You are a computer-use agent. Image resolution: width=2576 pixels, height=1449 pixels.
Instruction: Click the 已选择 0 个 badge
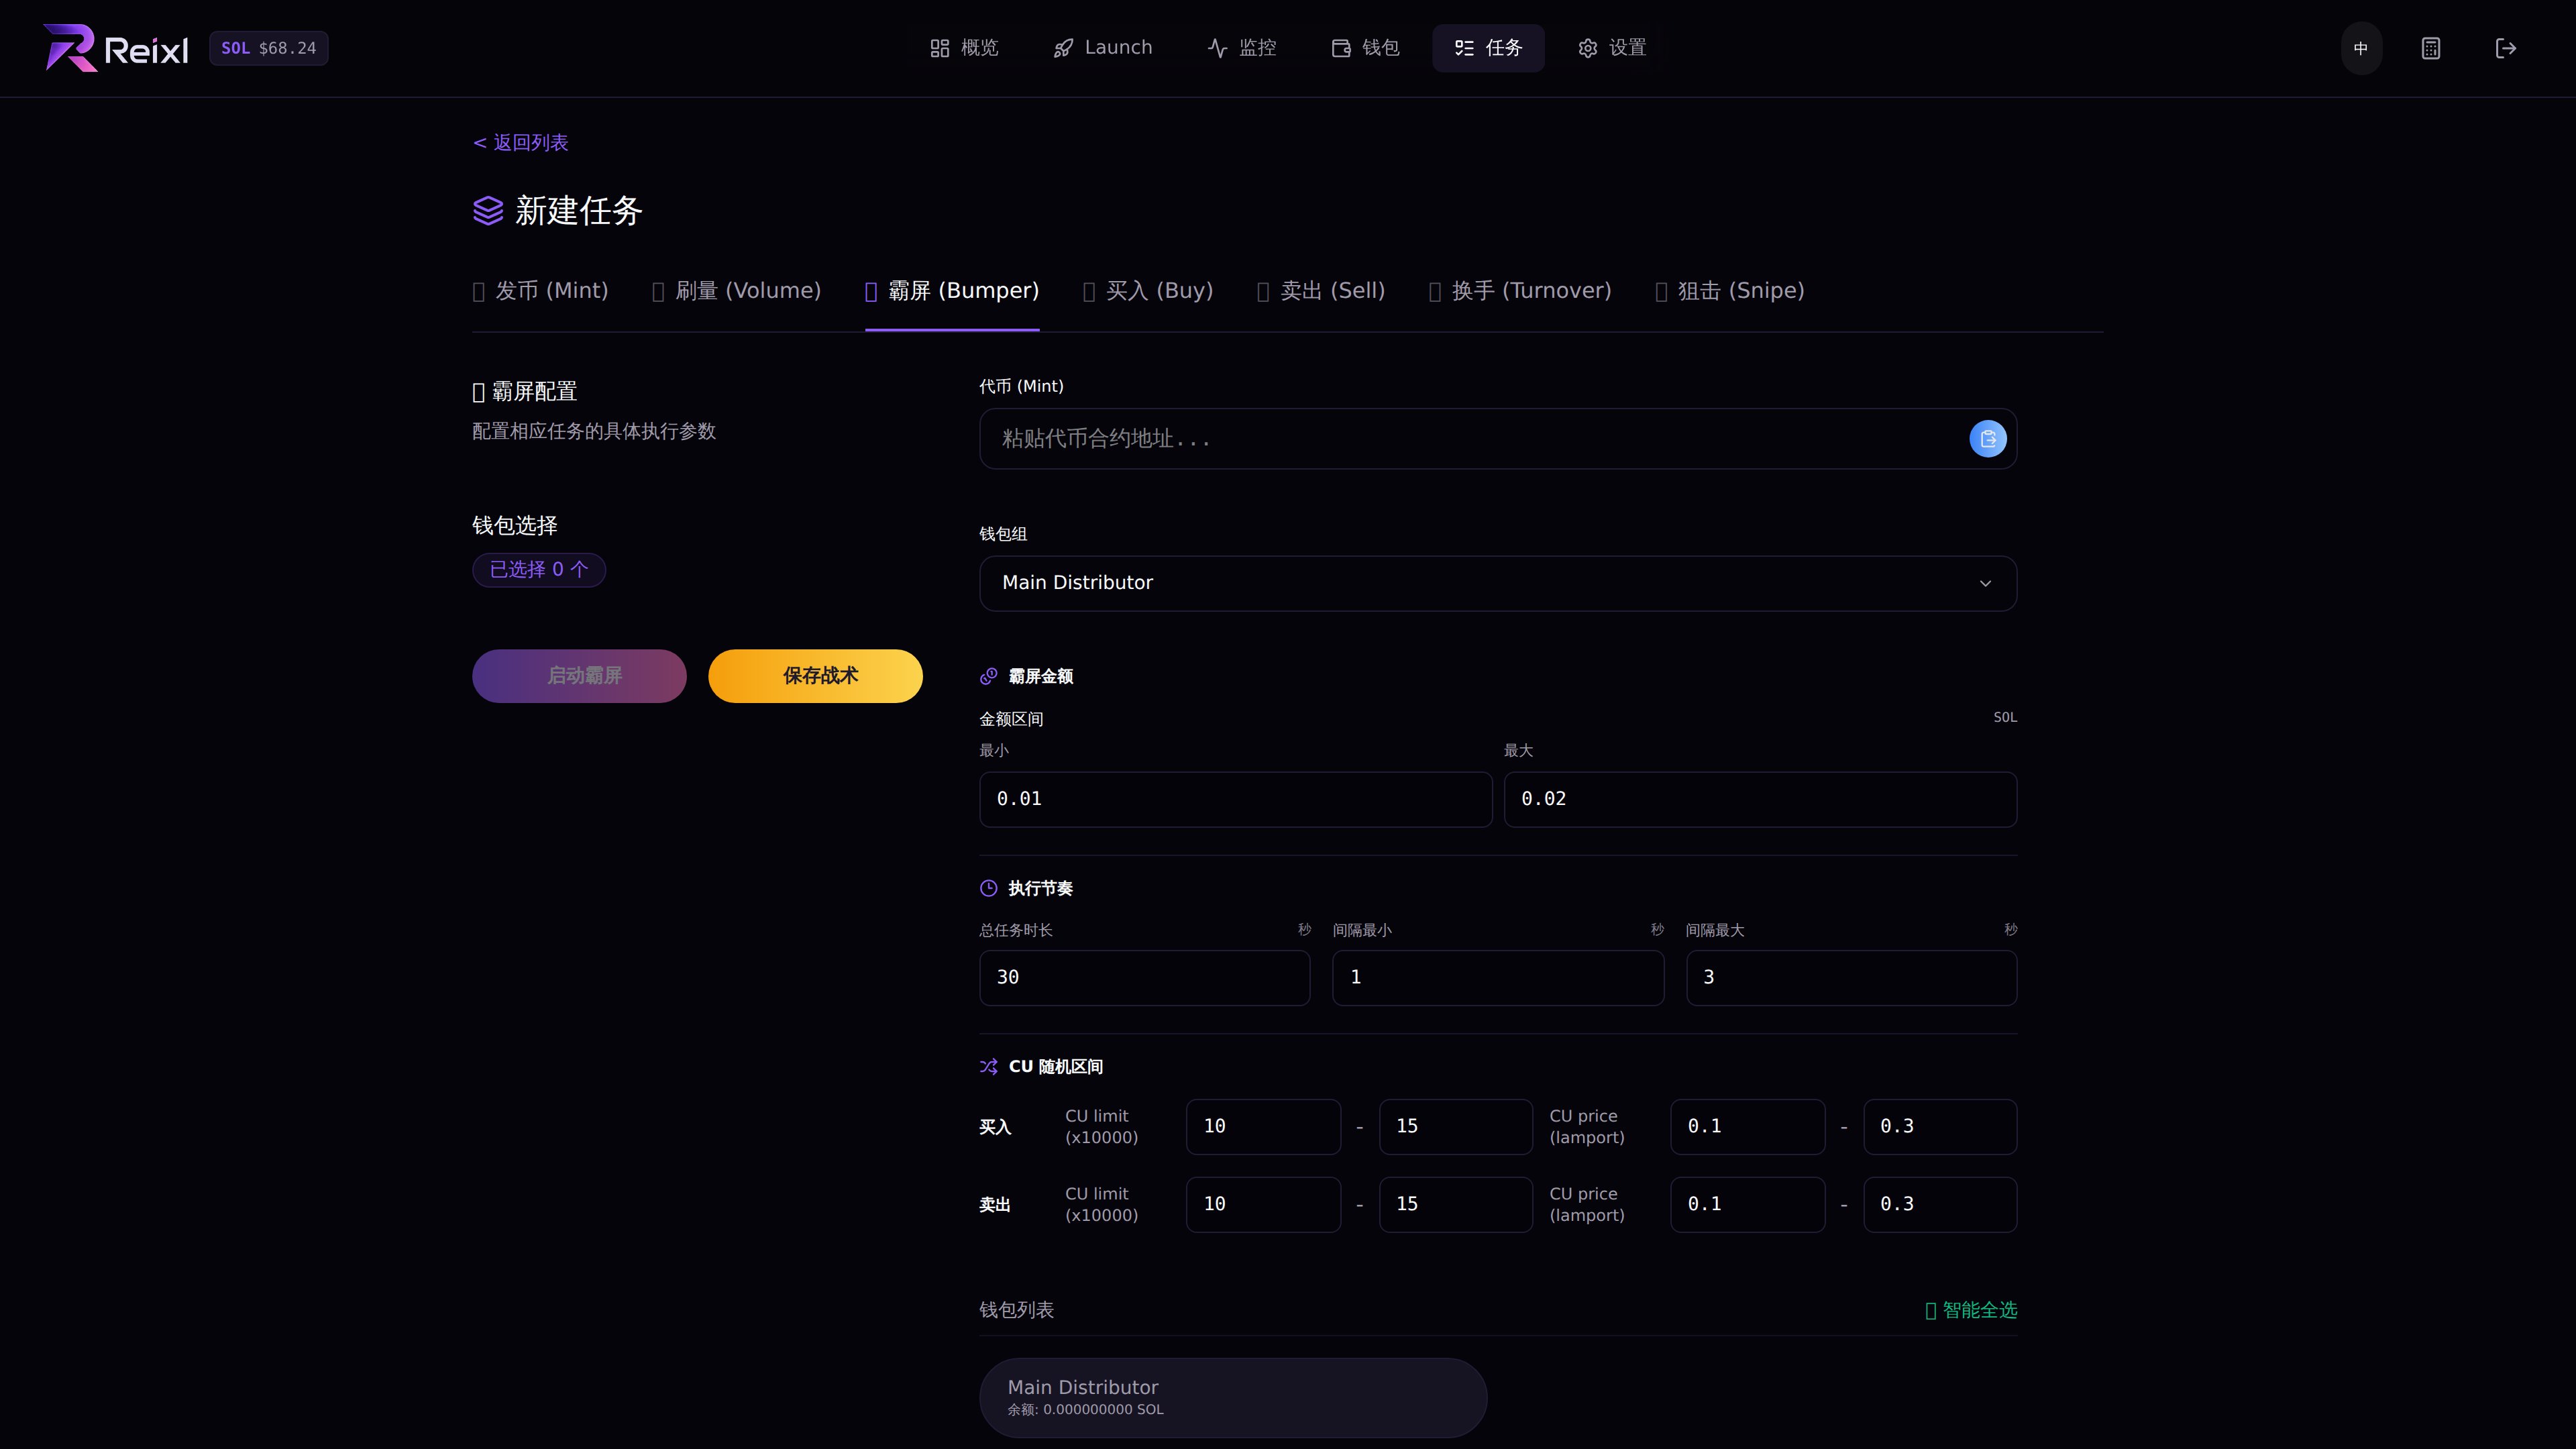(x=539, y=570)
